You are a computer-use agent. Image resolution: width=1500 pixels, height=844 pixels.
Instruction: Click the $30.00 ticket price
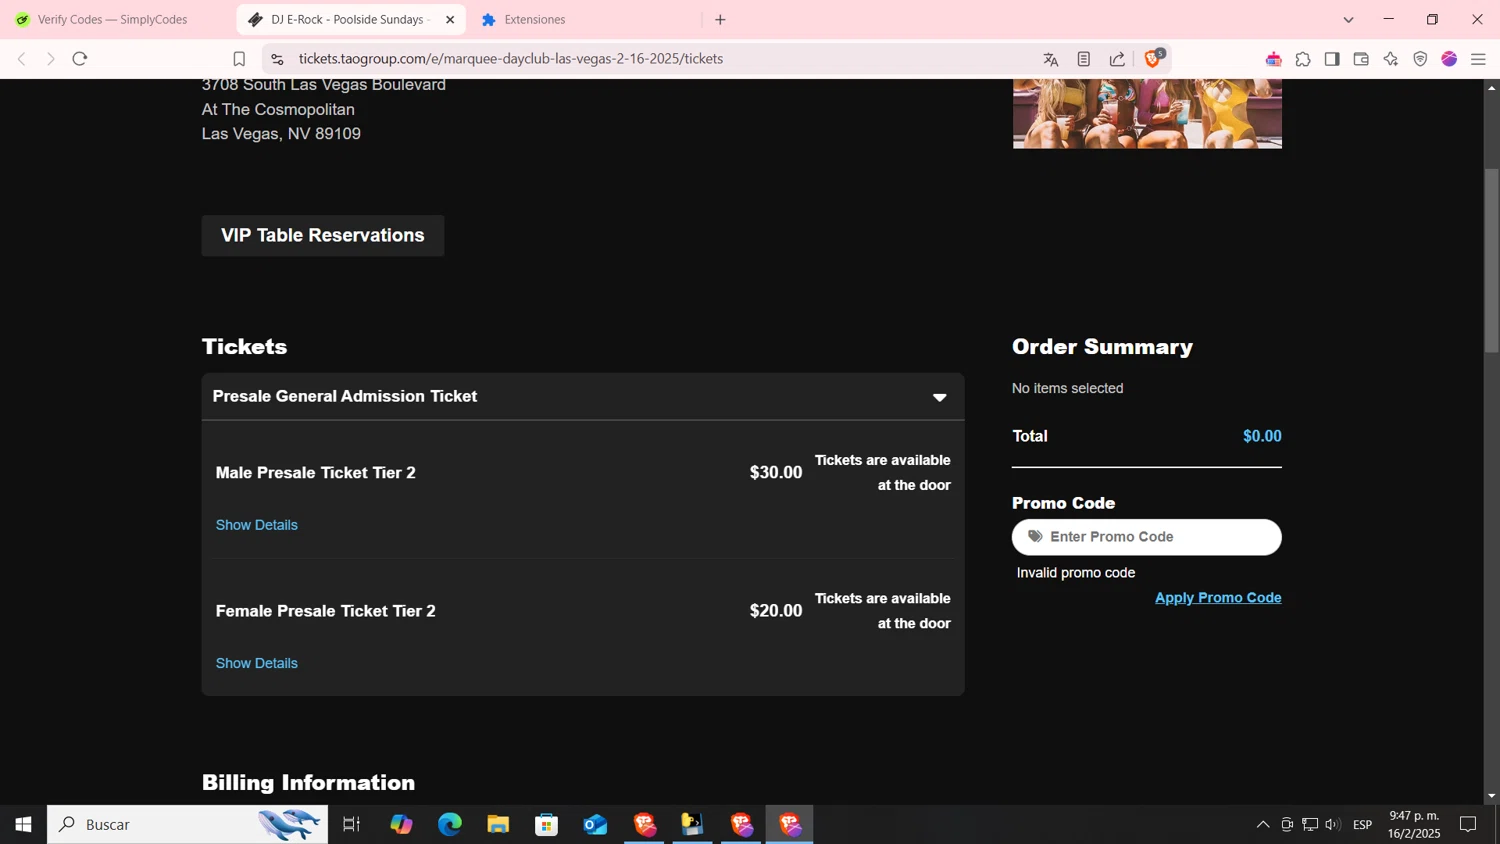(776, 472)
